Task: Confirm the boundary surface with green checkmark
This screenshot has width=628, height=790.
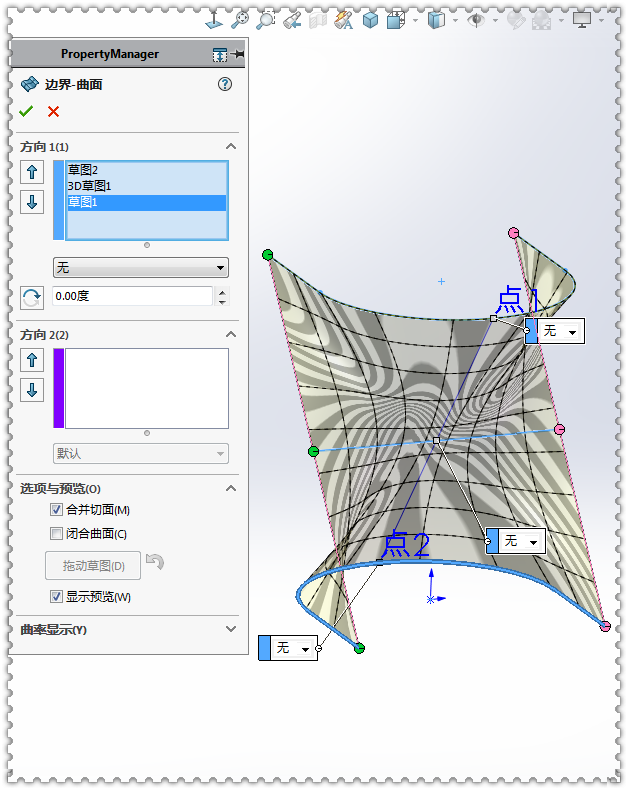Action: tap(26, 111)
